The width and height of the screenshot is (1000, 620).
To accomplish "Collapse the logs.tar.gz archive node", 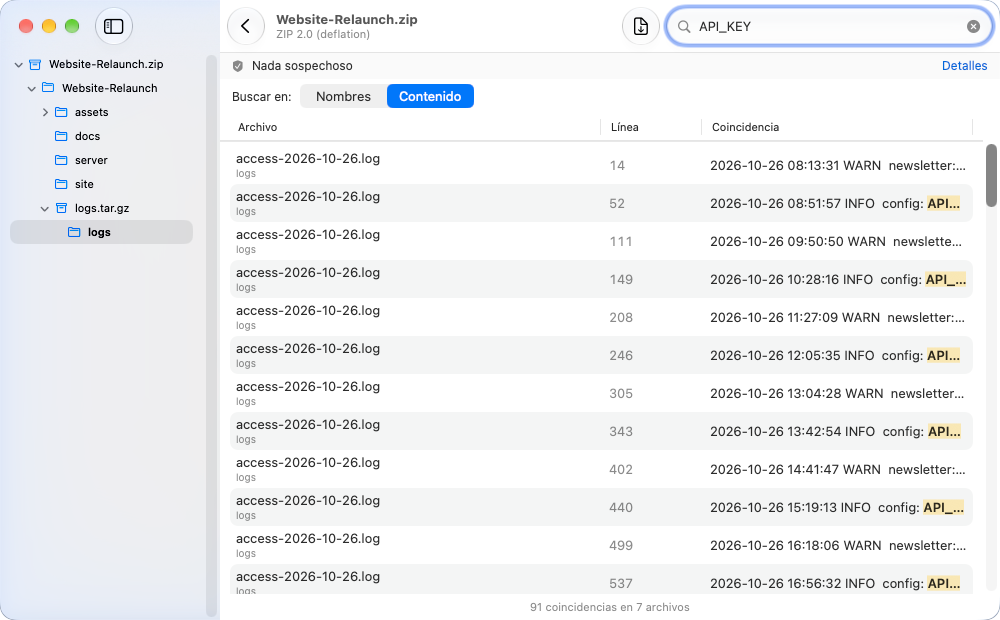I will 45,209.
